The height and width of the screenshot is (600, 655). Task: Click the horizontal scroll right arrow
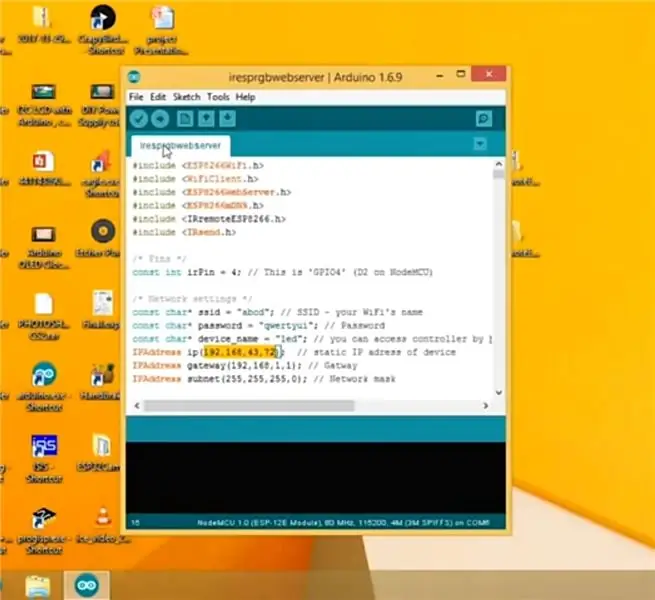click(x=485, y=405)
